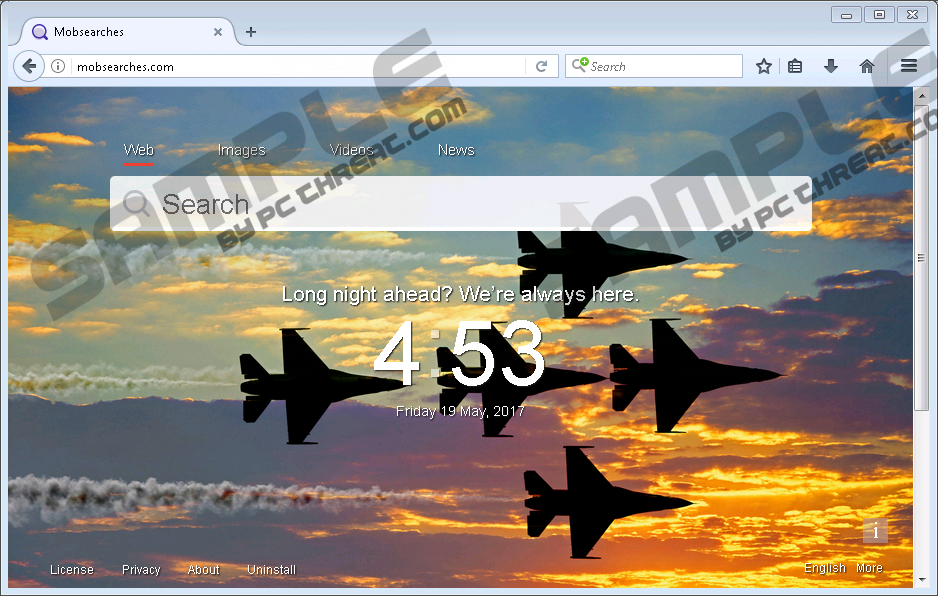This screenshot has height=596, width=938.
Task: Expand the More options in footer
Action: (869, 568)
